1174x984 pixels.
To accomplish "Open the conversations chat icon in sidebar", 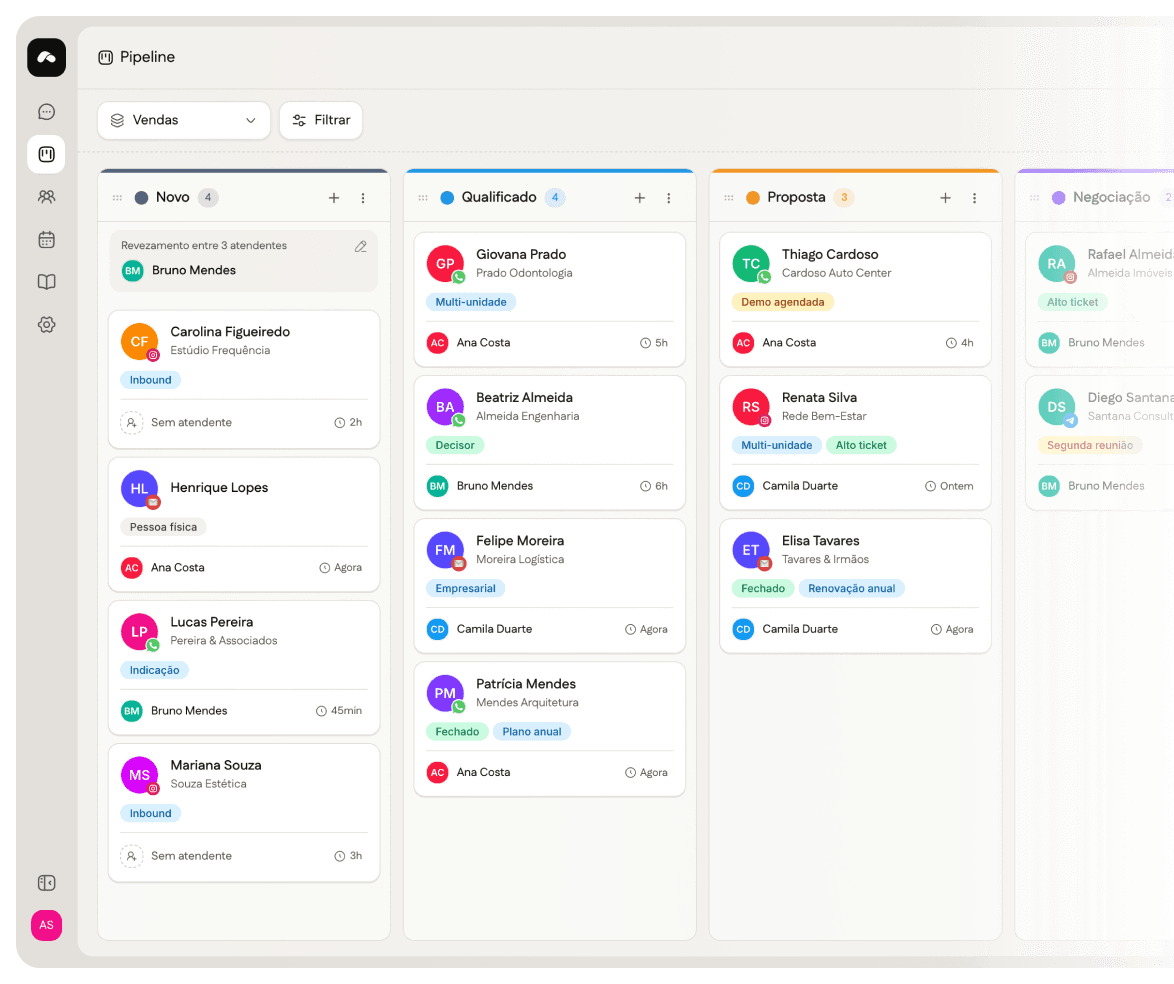I will (46, 112).
